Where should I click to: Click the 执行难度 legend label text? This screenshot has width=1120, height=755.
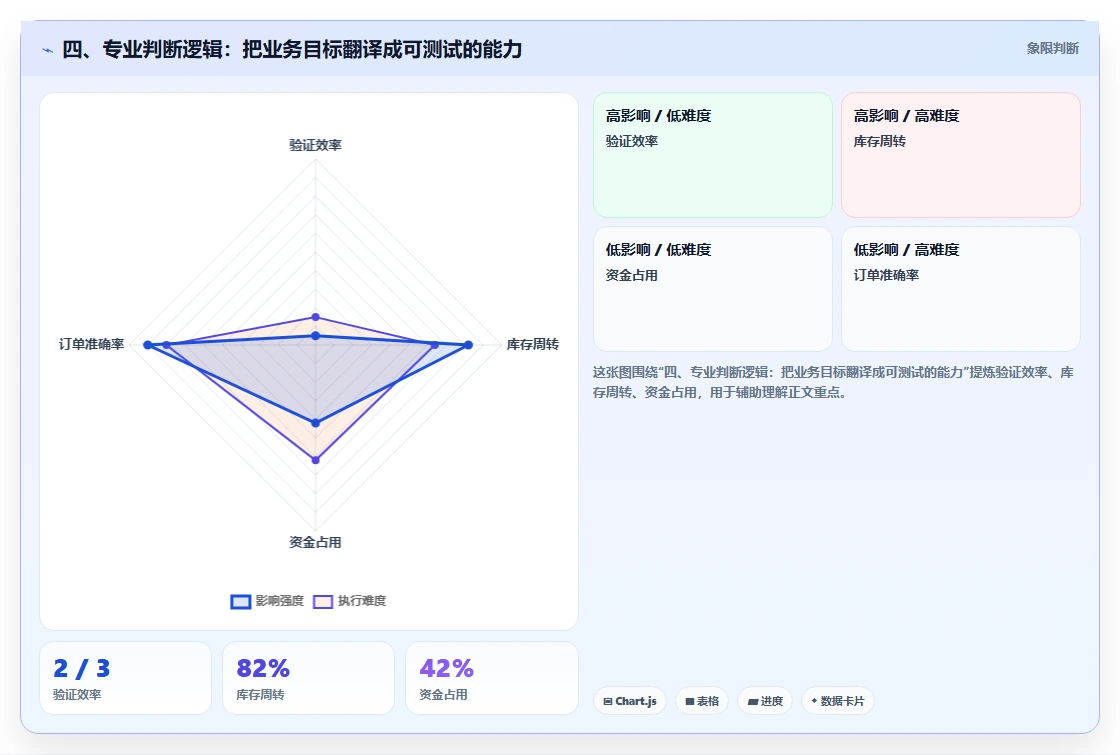click(361, 601)
